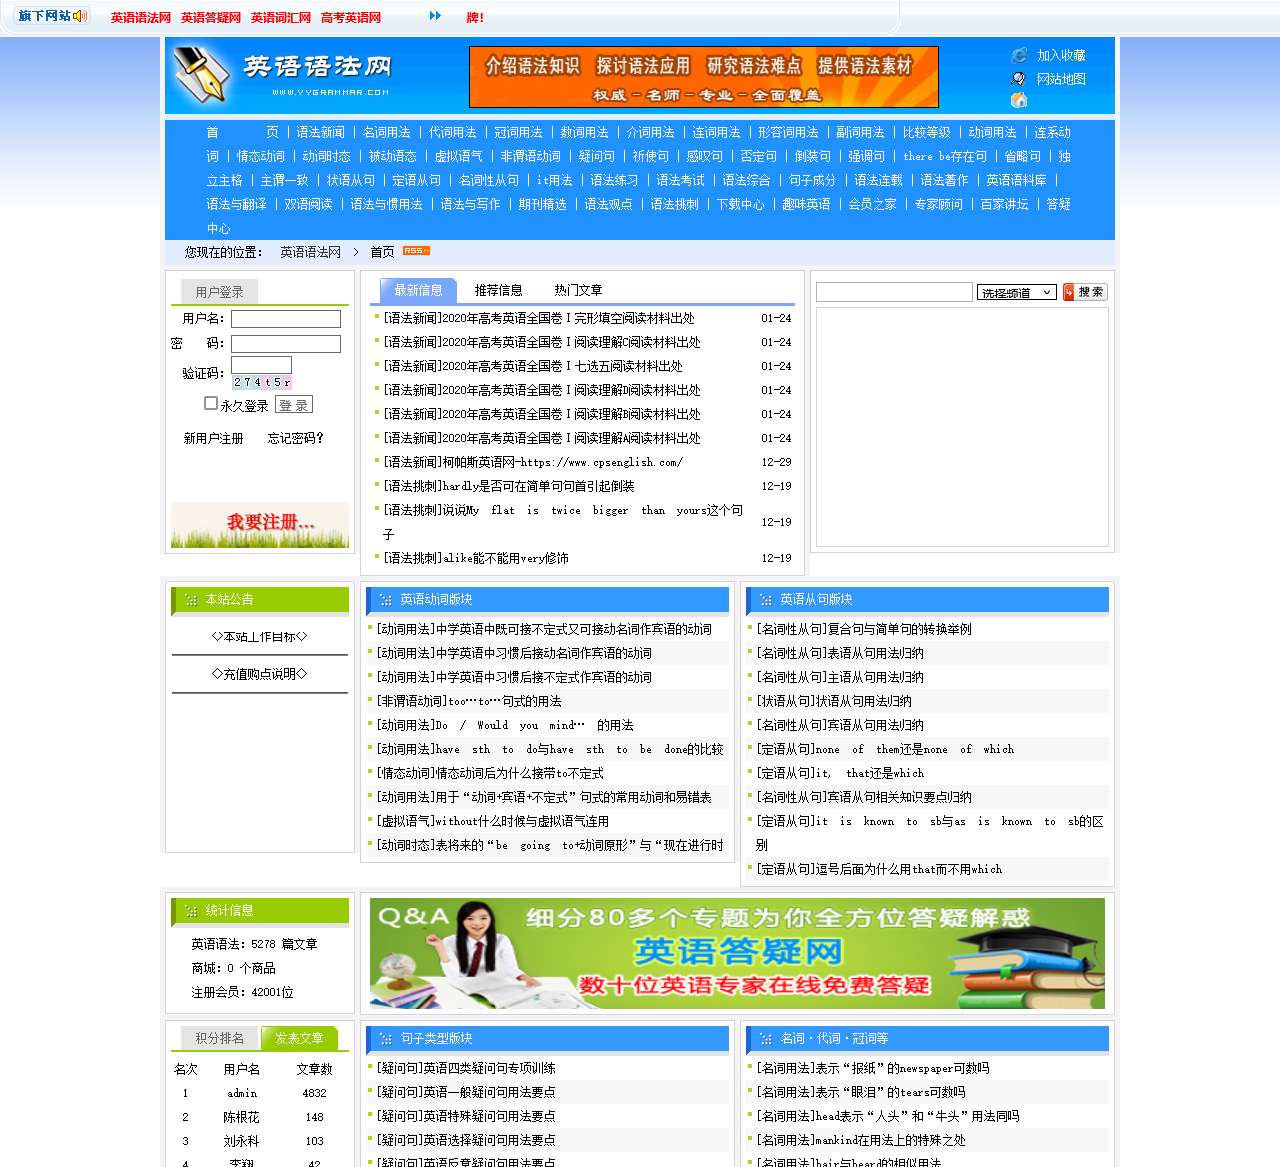Open the 英语答疑网 link in top bar
Viewport: 1280px width, 1167px height.
(211, 17)
